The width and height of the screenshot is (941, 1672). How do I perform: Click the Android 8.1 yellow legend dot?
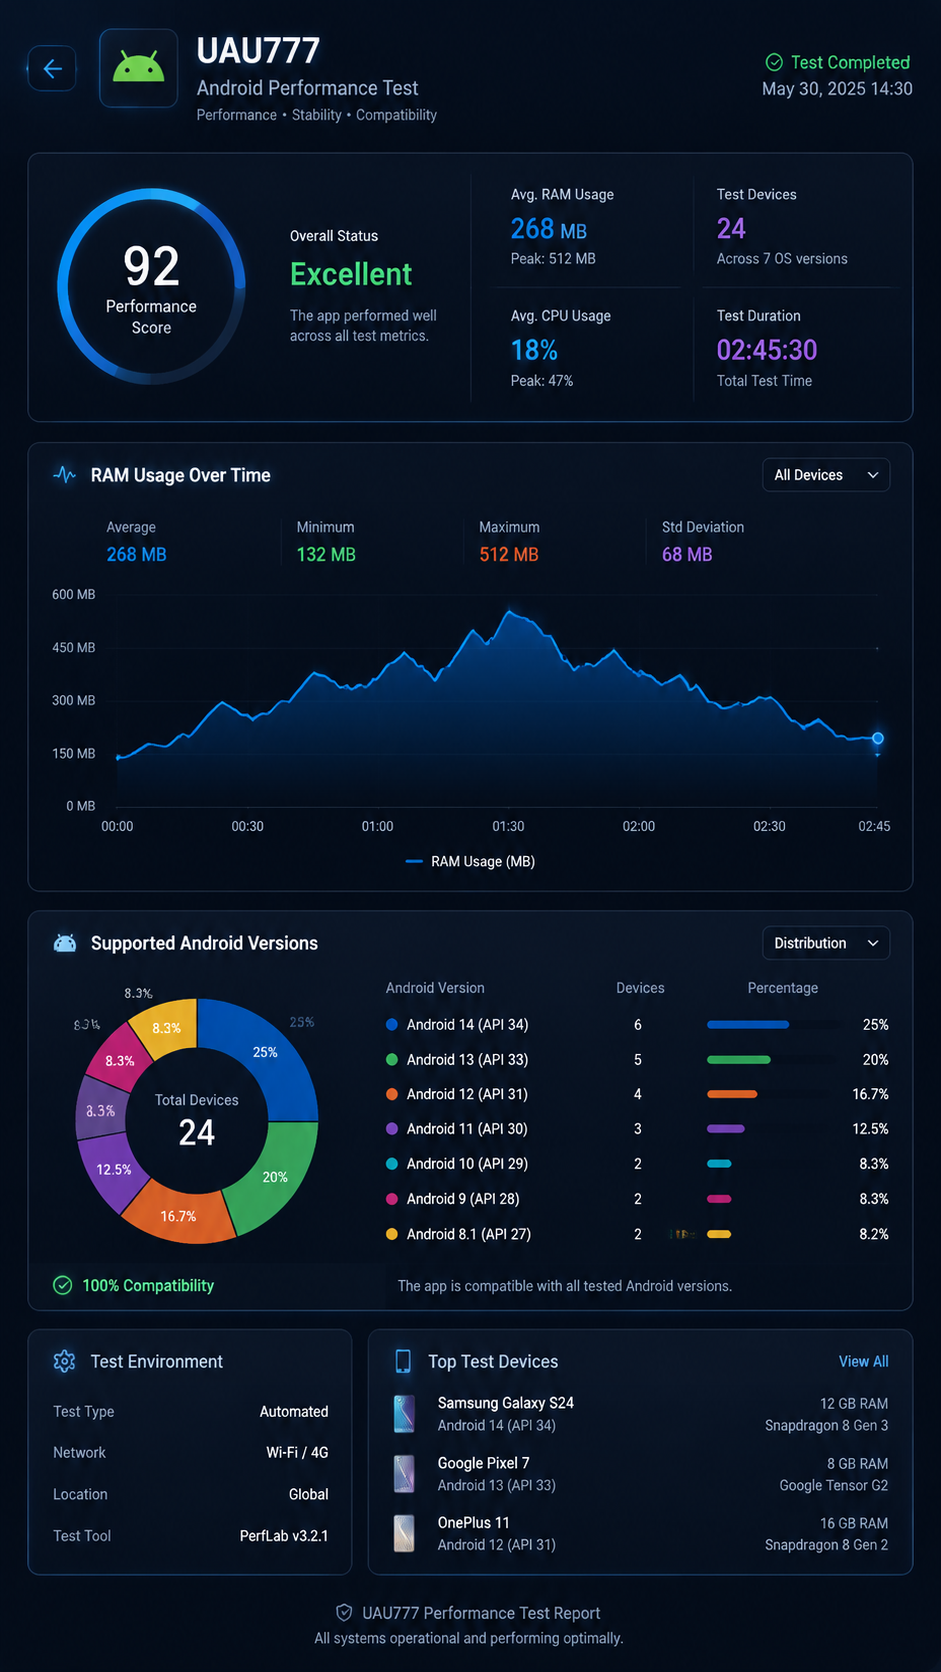click(x=392, y=1234)
